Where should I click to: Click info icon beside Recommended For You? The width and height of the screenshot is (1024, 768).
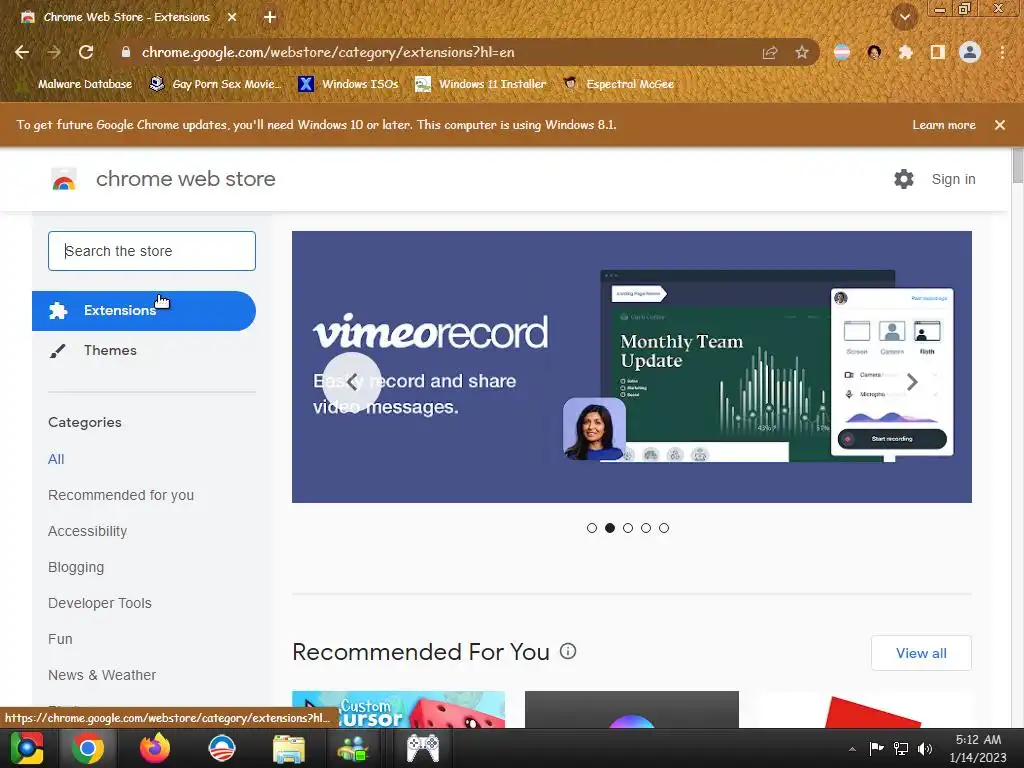[x=568, y=651]
